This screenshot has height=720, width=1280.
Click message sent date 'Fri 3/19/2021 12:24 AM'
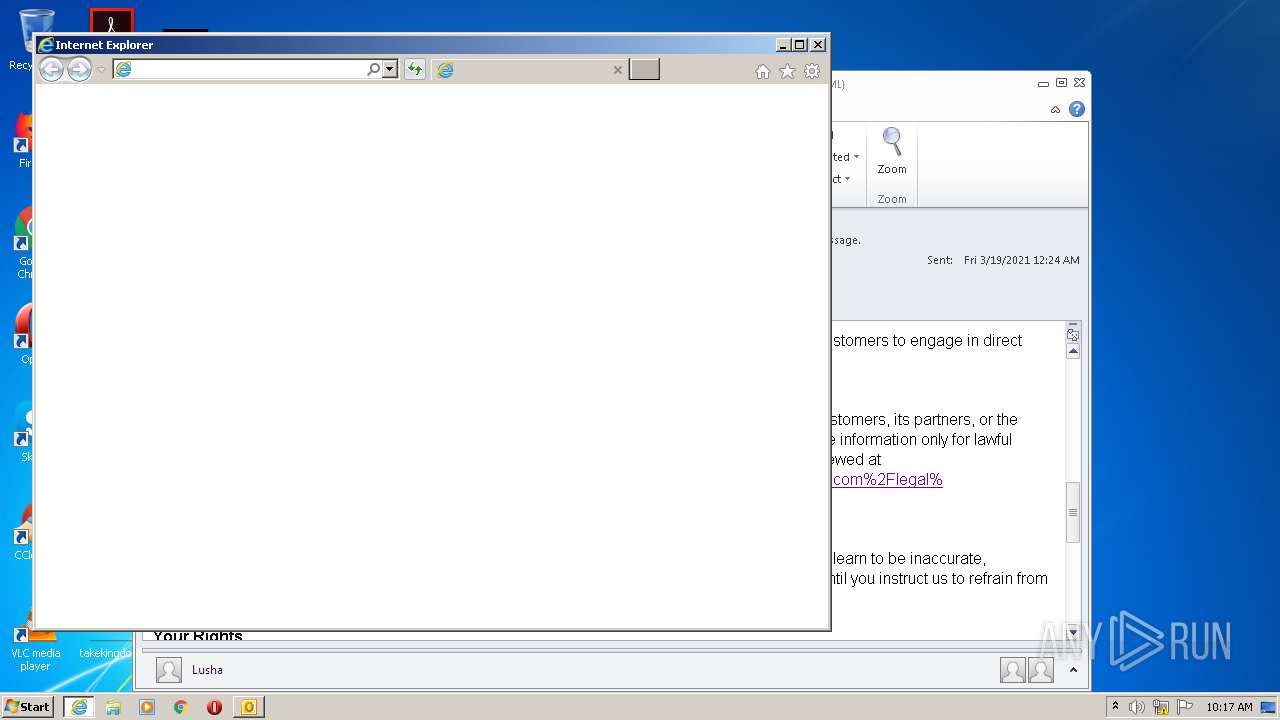(x=1022, y=260)
